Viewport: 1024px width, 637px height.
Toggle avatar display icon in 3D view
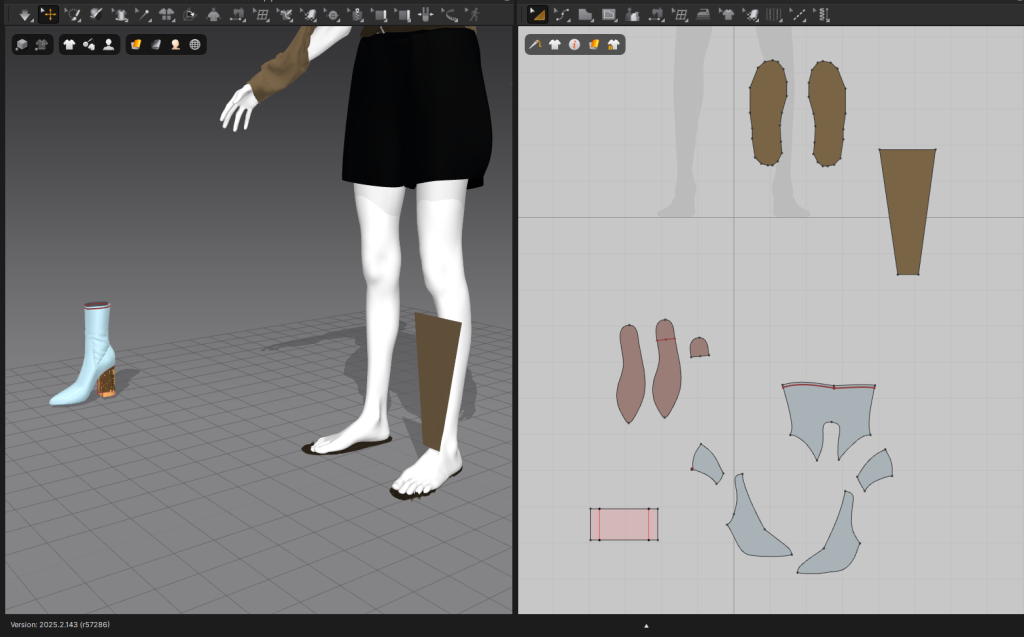[108, 45]
